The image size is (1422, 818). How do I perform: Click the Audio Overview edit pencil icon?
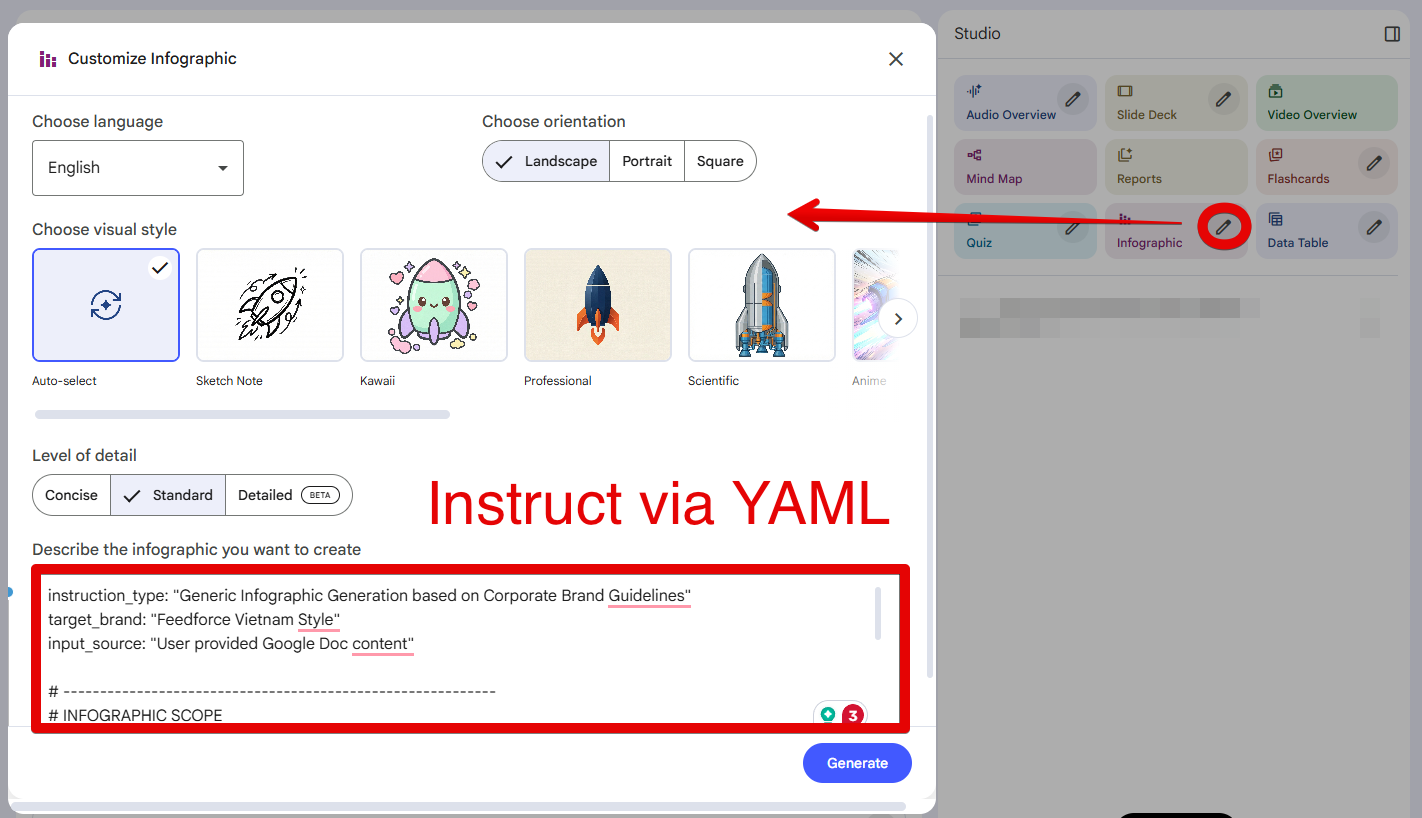coord(1073,99)
